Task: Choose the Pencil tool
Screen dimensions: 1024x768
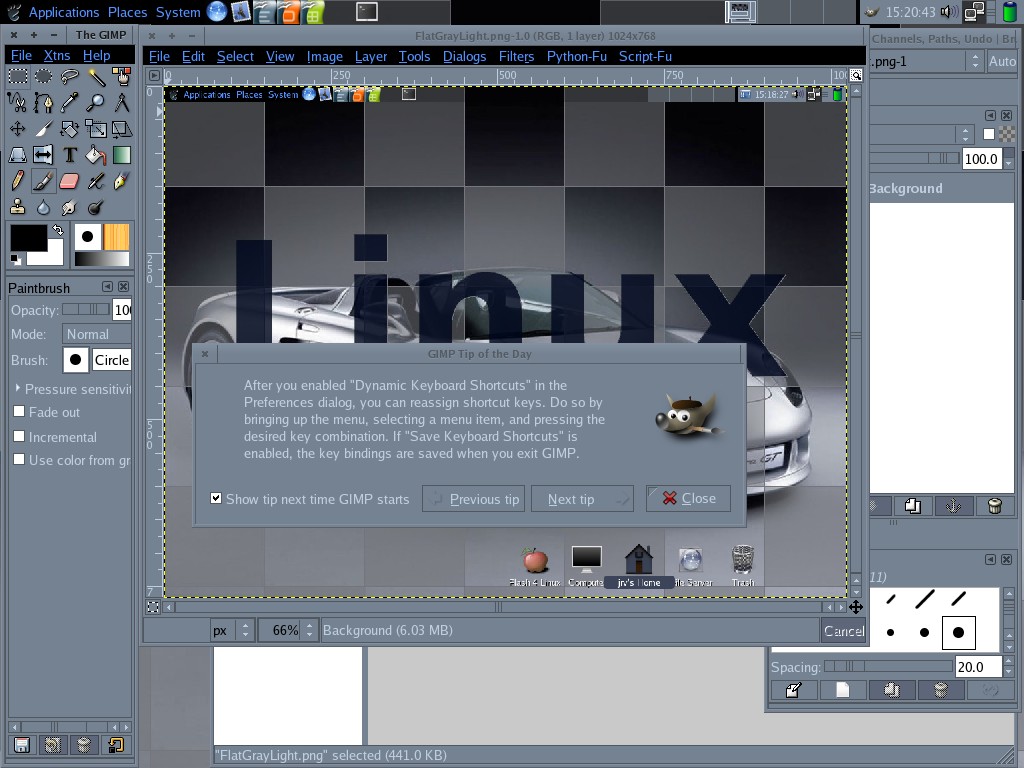Action: click(18, 181)
